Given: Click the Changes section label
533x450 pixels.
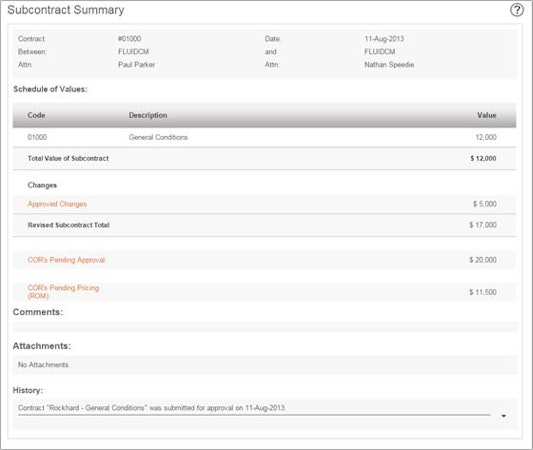Looking at the screenshot, I should [42, 185].
